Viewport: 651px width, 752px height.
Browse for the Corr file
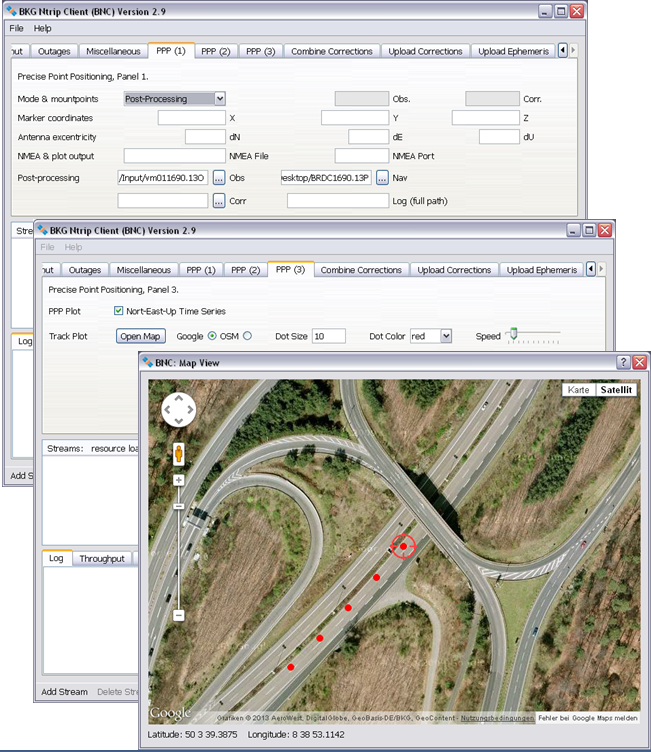coord(218,201)
